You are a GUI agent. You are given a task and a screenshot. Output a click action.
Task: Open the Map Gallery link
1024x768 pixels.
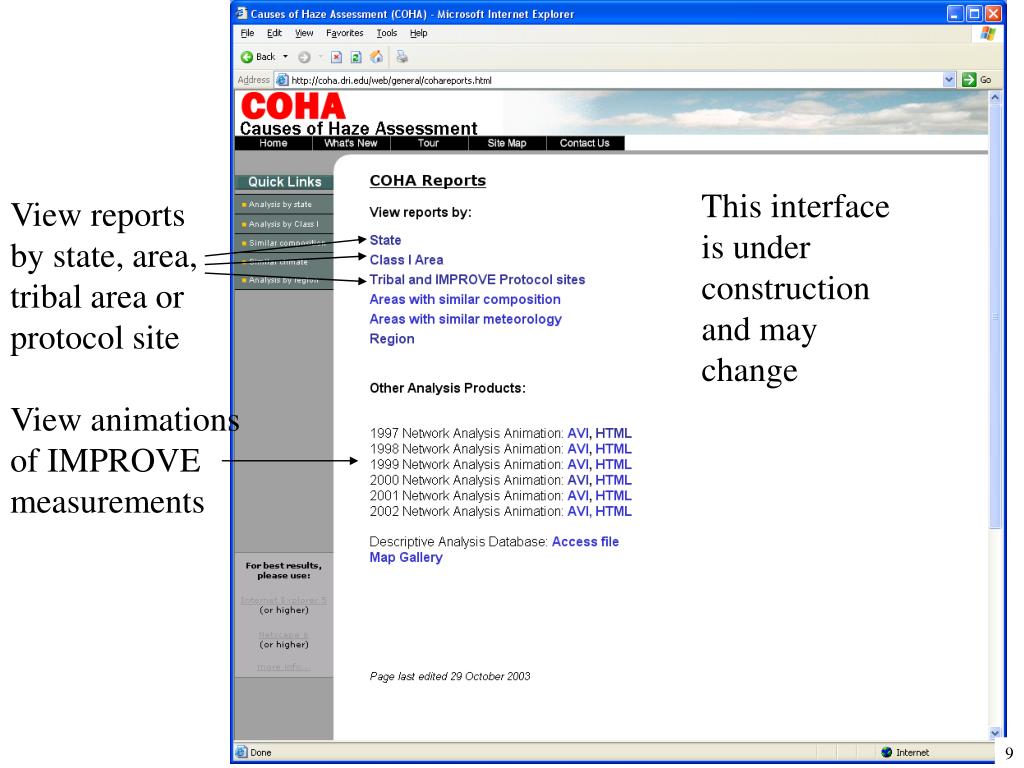406,557
